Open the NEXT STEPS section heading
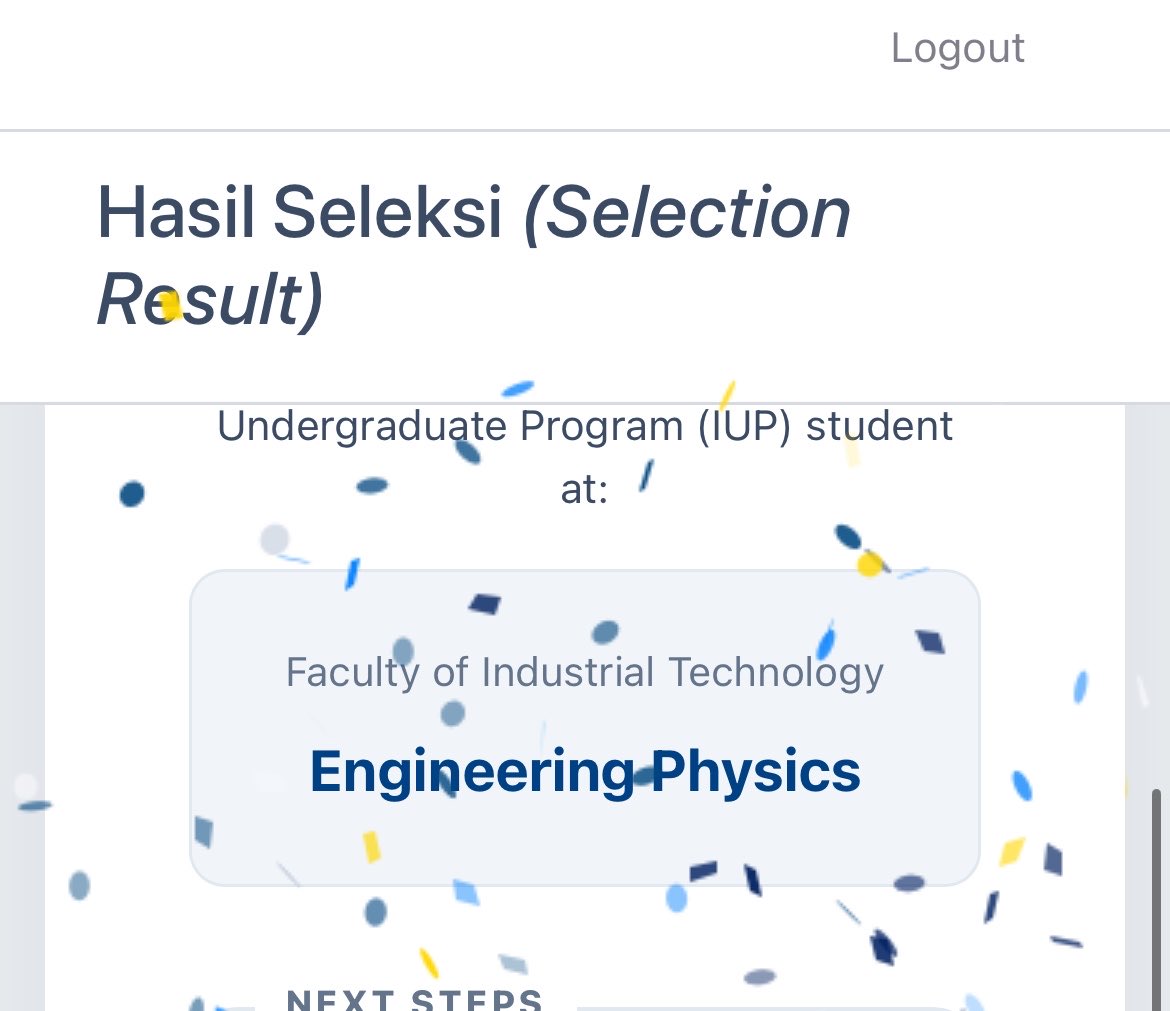The height and width of the screenshot is (1011, 1170). click(x=415, y=1000)
